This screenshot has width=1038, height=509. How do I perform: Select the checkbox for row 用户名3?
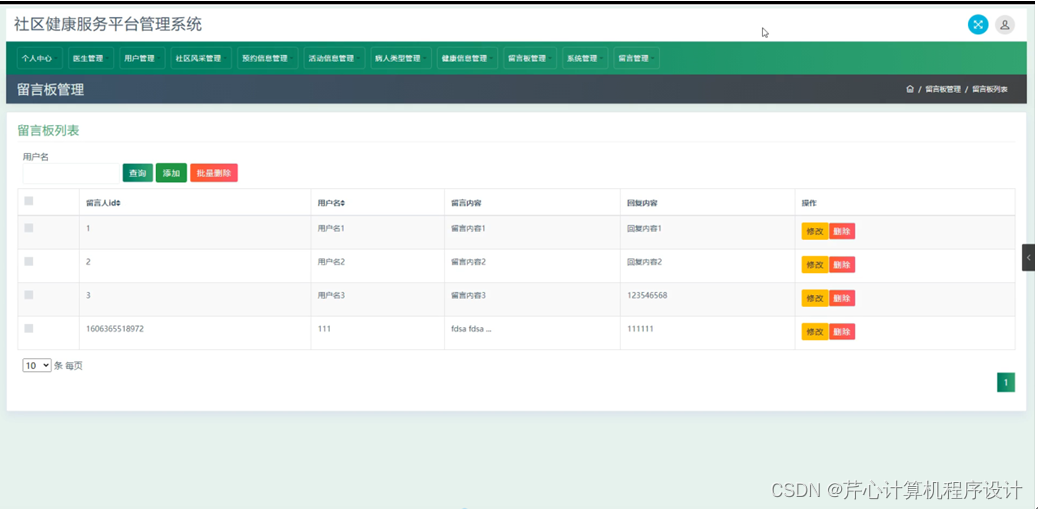28,295
